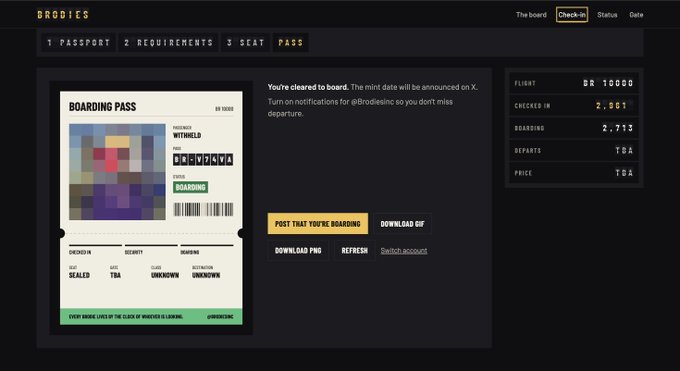Viewport: 680px width, 371px height.
Task: Click the BOARDING status badge
Action: (x=190, y=187)
